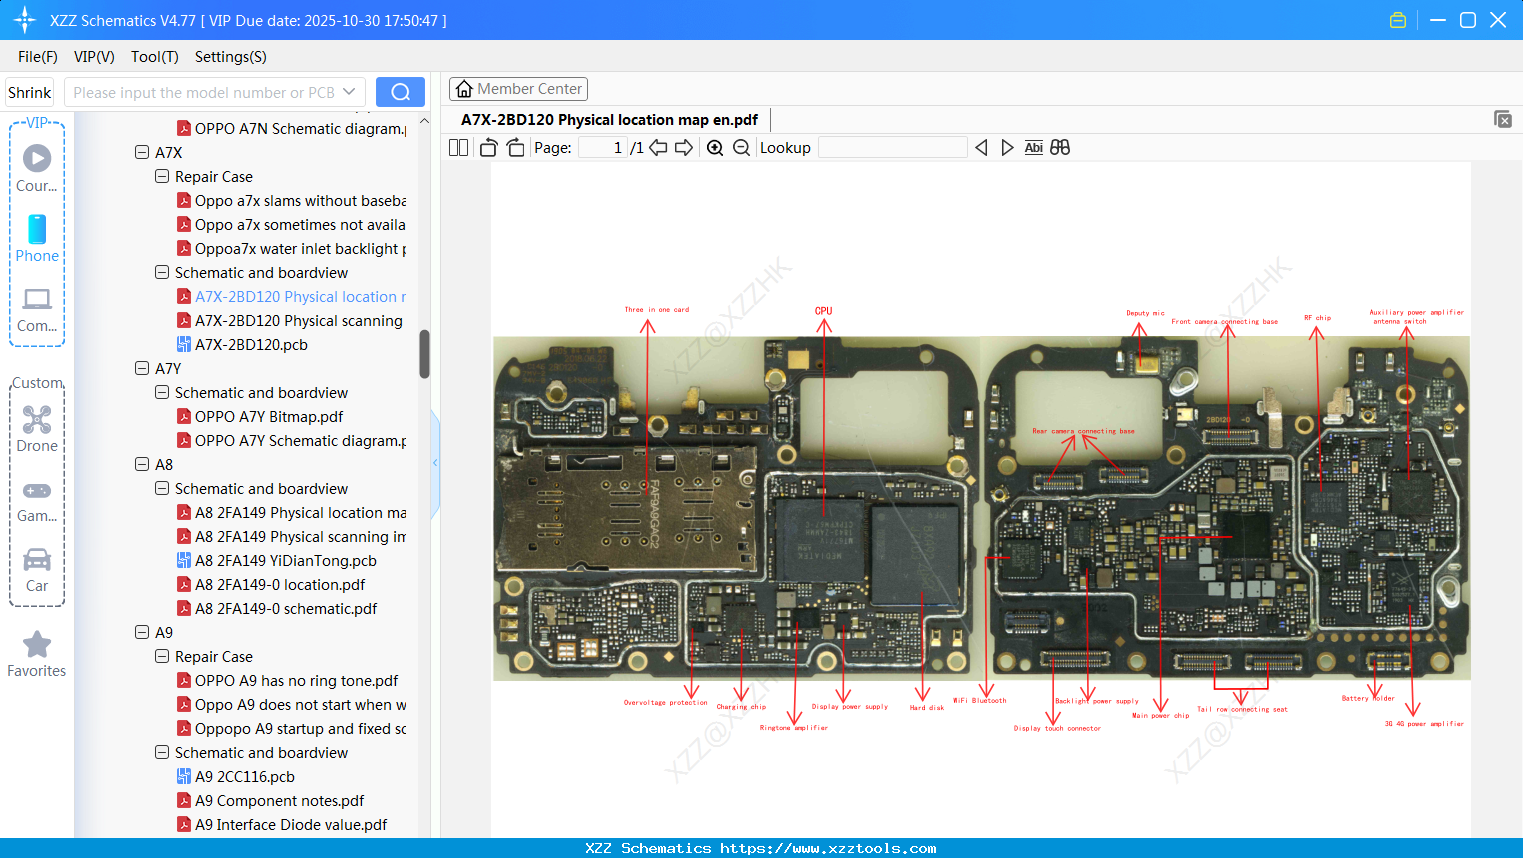Click the tree panel vertical scrollbar

(424, 354)
